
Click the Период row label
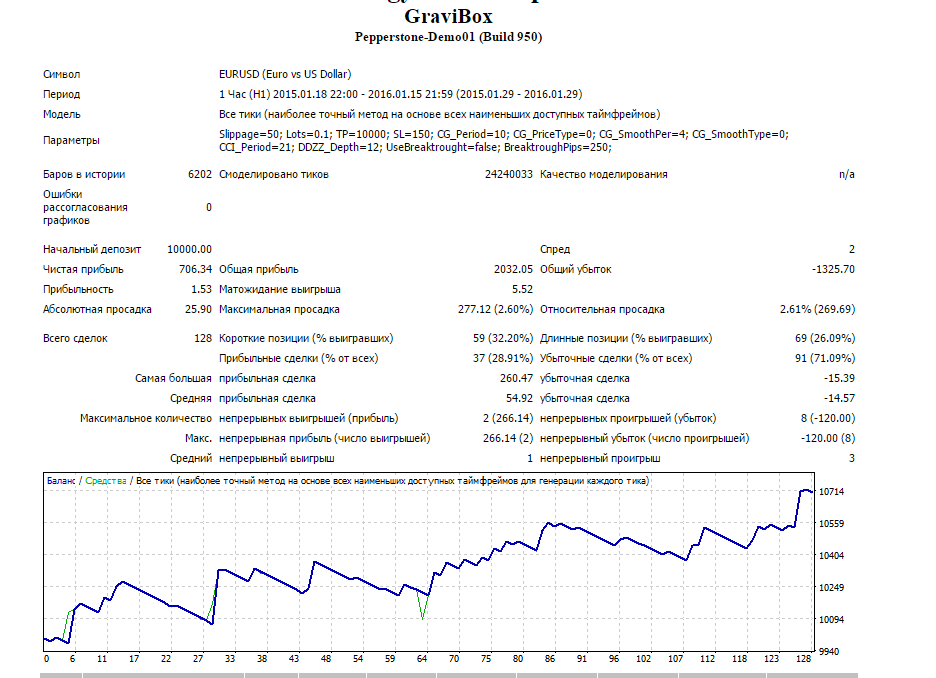(x=61, y=94)
